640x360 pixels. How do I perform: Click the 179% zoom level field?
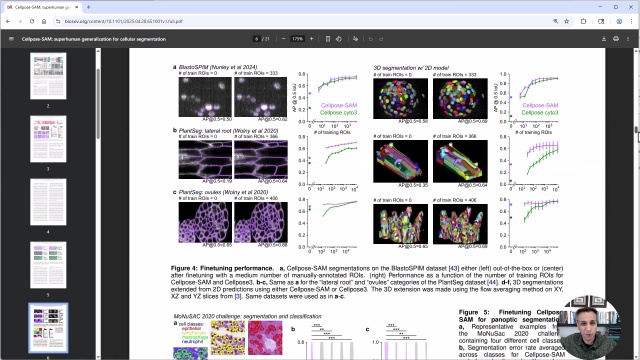coord(298,39)
